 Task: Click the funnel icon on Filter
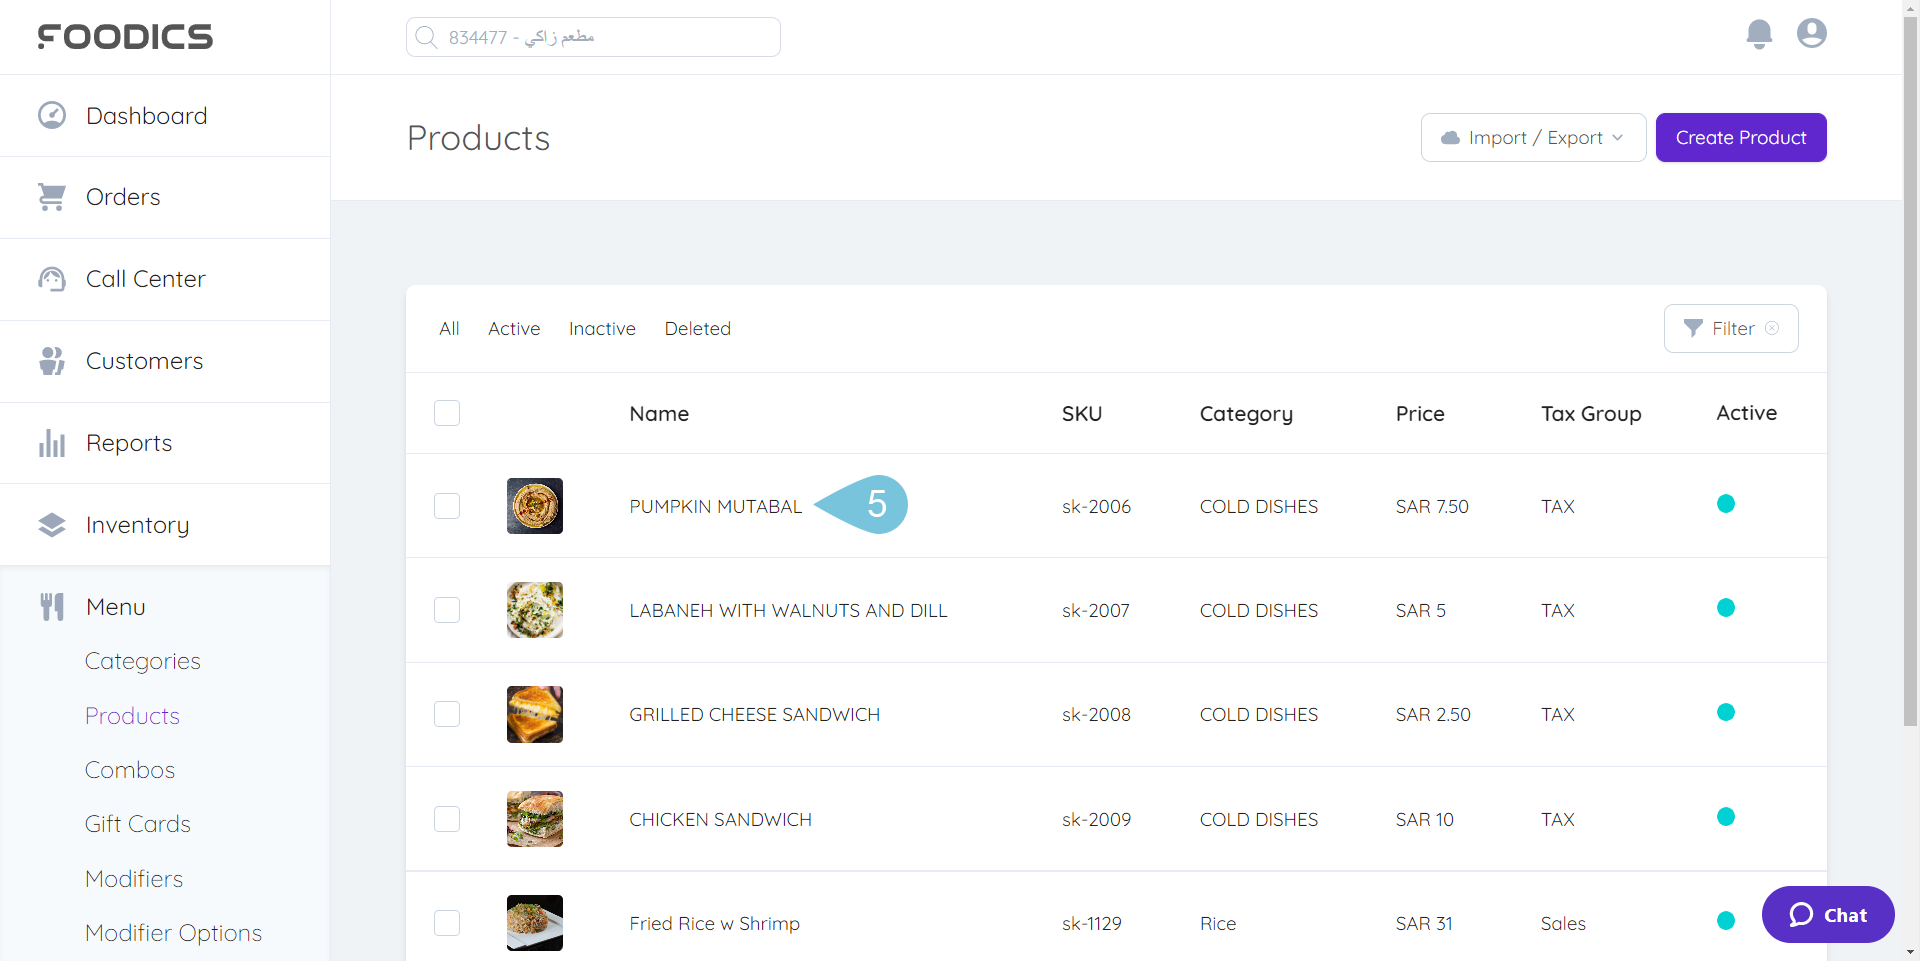[x=1693, y=329]
